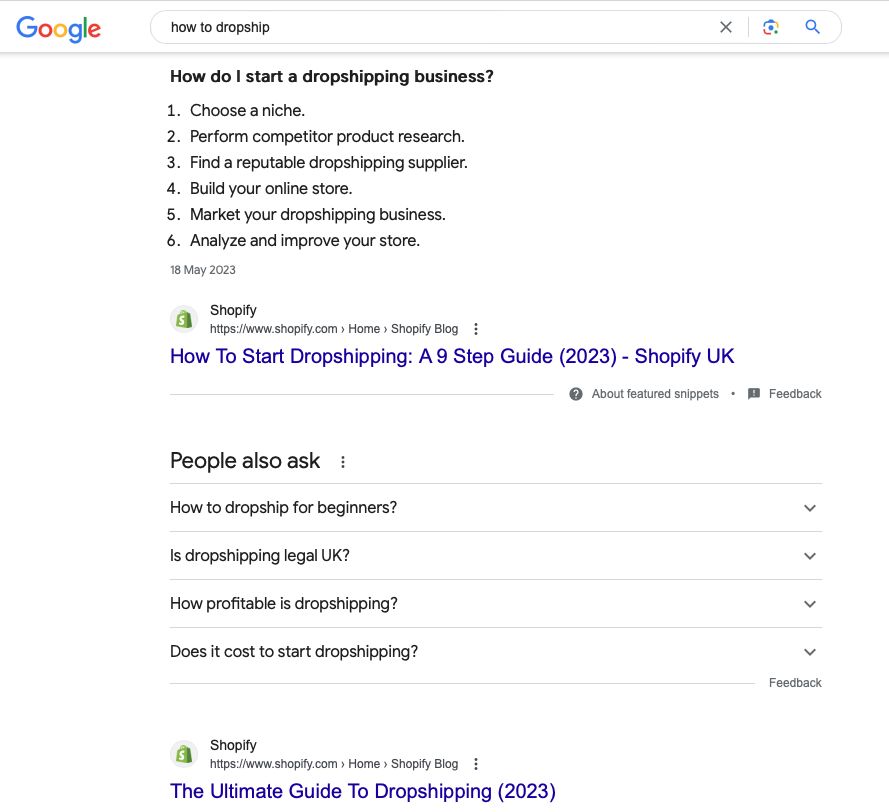Open Google Lens image search
Image resolution: width=889 pixels, height=812 pixels.
point(770,28)
